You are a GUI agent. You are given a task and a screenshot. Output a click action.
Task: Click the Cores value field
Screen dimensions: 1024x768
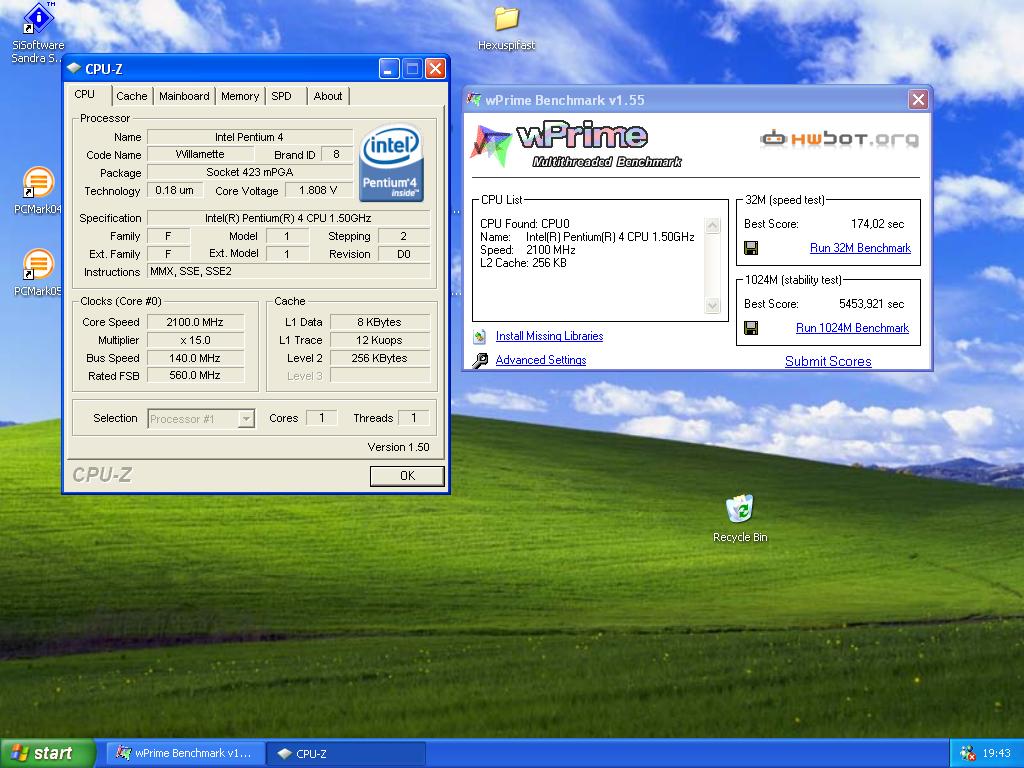coord(321,418)
